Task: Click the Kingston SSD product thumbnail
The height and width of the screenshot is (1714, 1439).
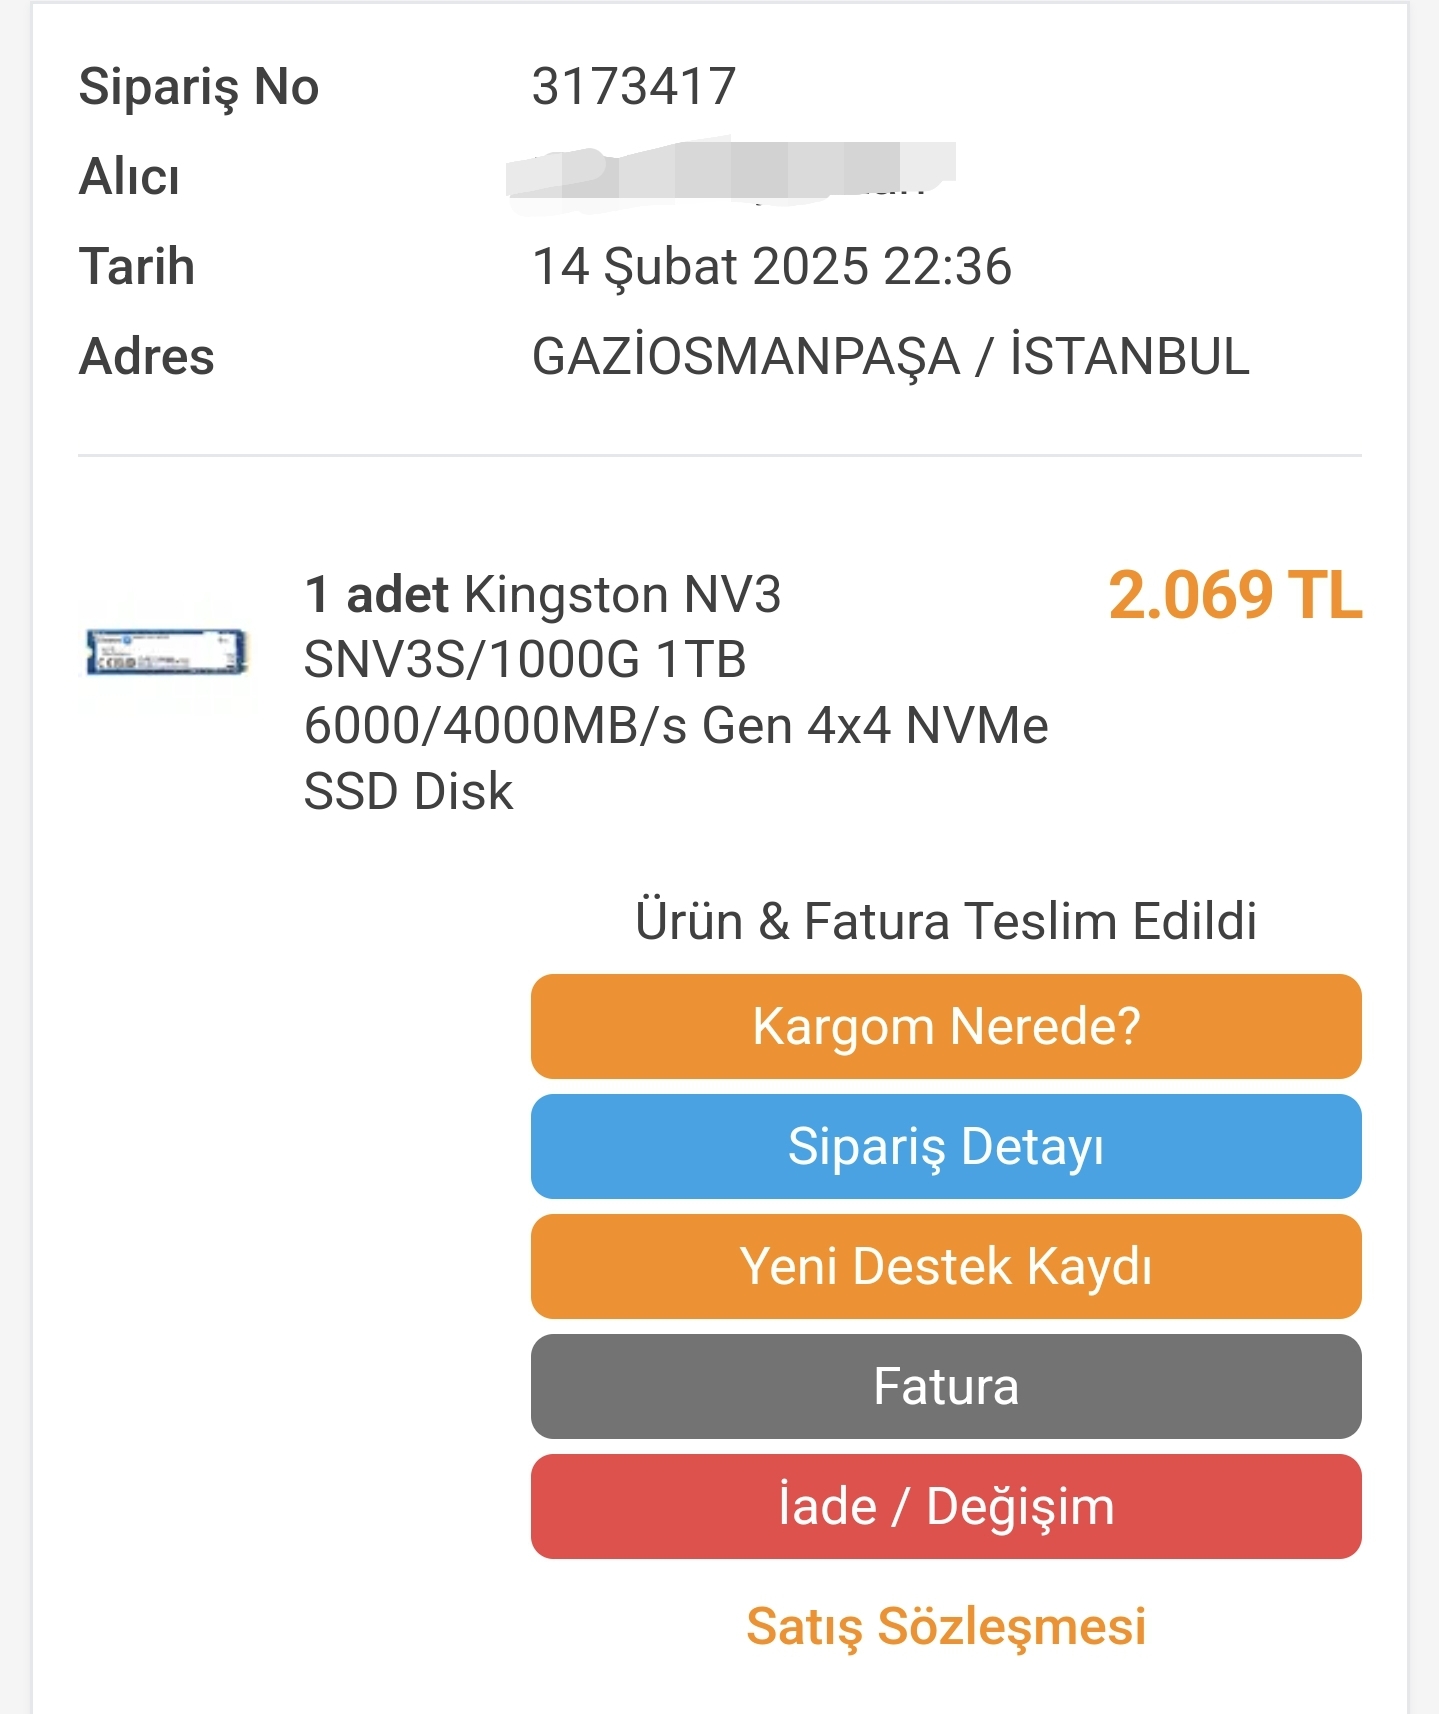Action: pos(166,652)
